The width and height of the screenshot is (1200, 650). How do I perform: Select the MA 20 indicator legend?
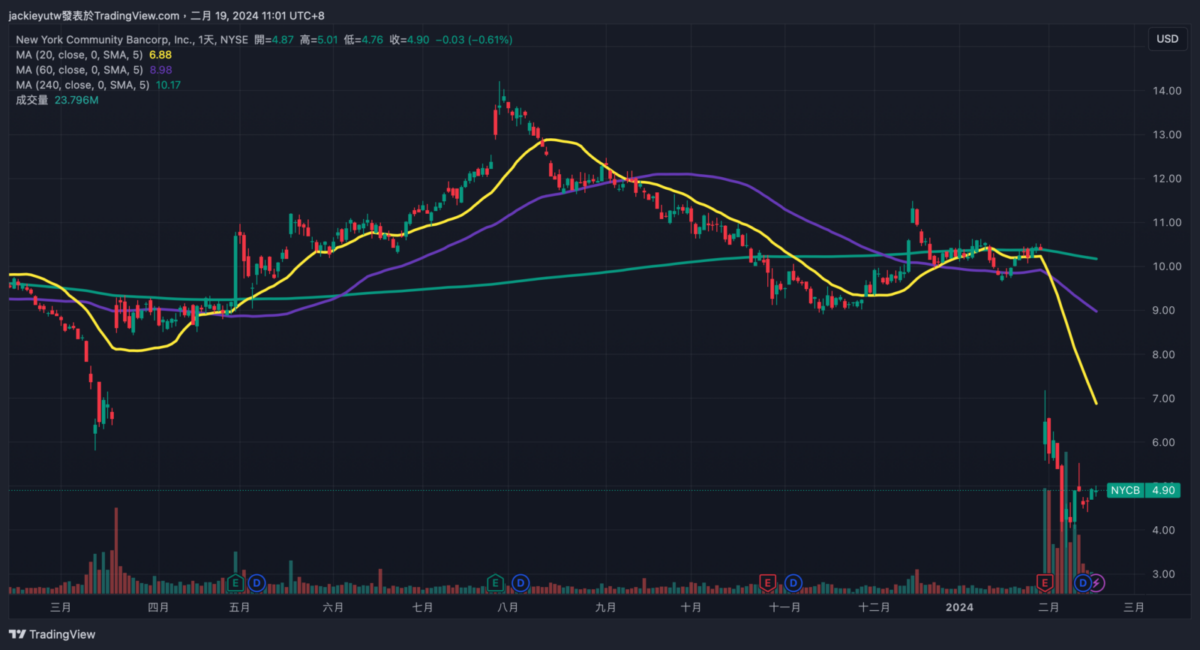click(80, 54)
